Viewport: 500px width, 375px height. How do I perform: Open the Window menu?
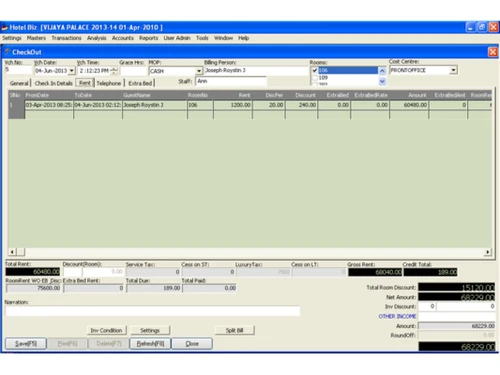click(223, 38)
